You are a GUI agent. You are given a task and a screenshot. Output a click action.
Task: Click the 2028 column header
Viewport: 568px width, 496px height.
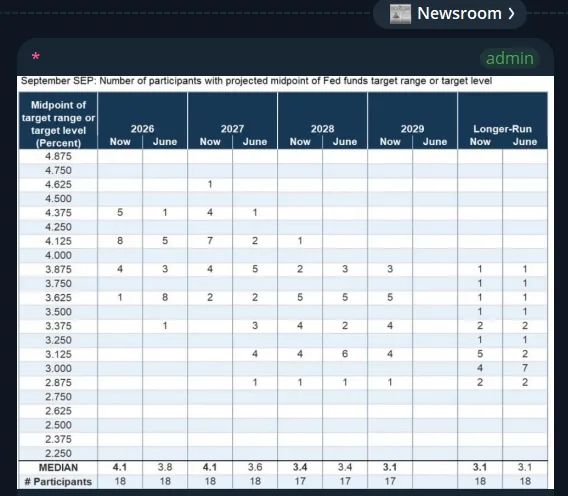coord(322,129)
